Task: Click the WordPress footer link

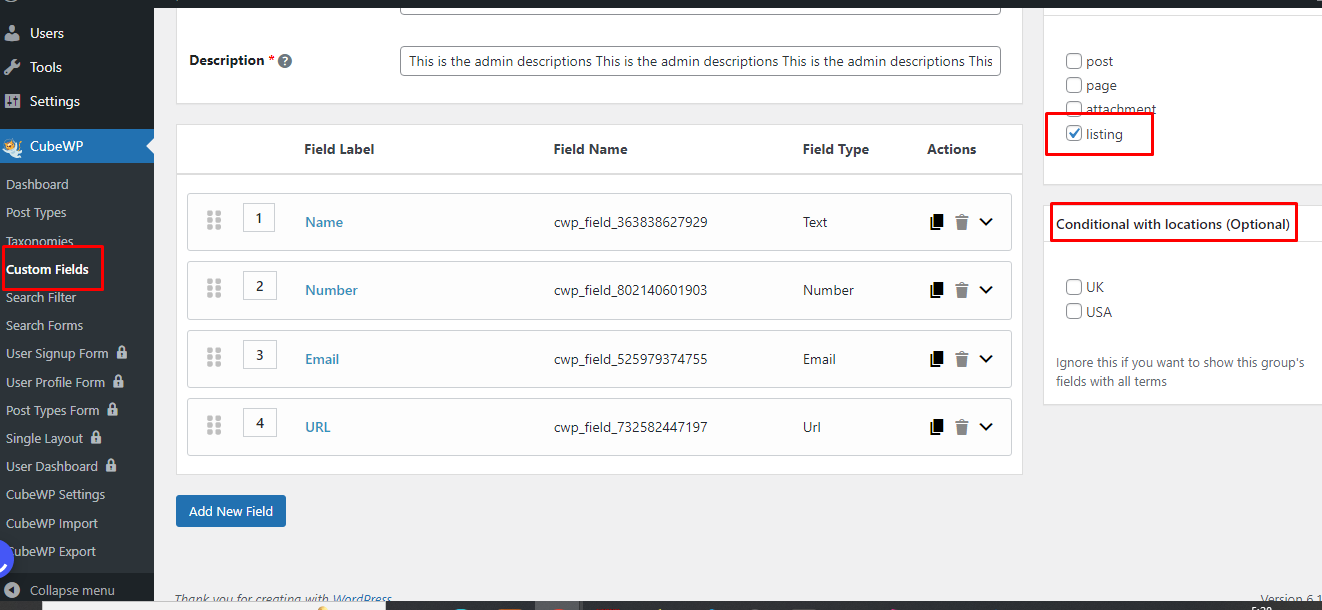Action: [362, 599]
